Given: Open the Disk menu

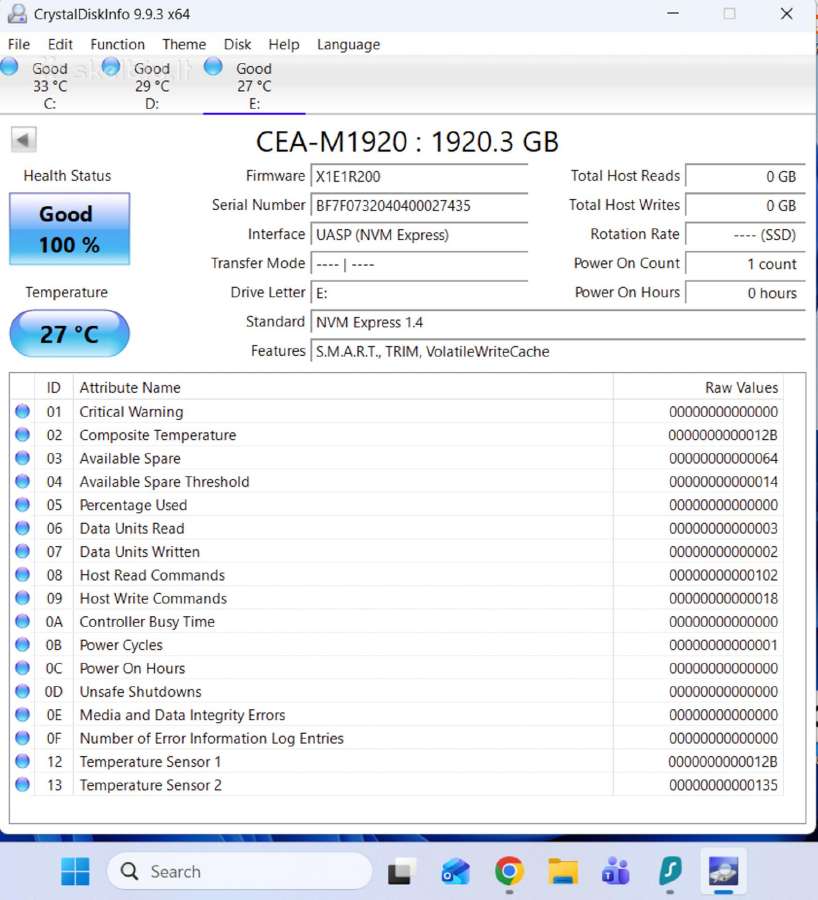Looking at the screenshot, I should pos(237,44).
